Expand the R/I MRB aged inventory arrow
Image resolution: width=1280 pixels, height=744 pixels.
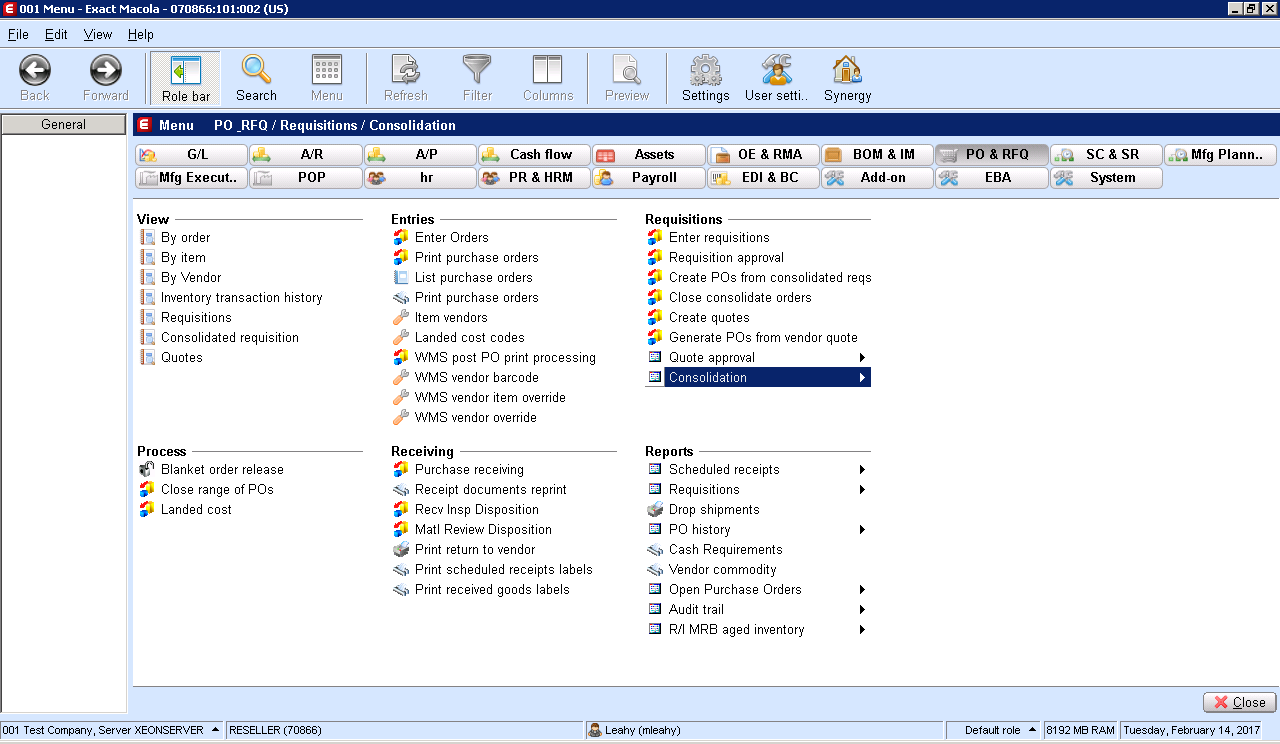coord(862,629)
